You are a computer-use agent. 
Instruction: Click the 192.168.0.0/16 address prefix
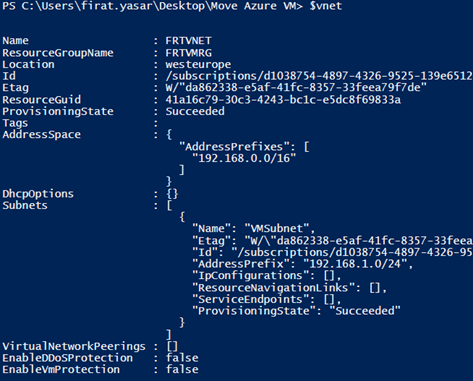tap(244, 158)
